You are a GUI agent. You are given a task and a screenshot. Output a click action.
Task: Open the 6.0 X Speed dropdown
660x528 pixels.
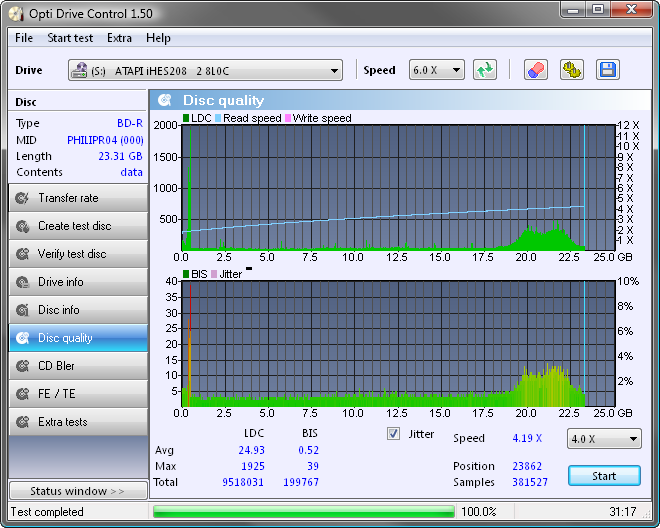click(436, 70)
